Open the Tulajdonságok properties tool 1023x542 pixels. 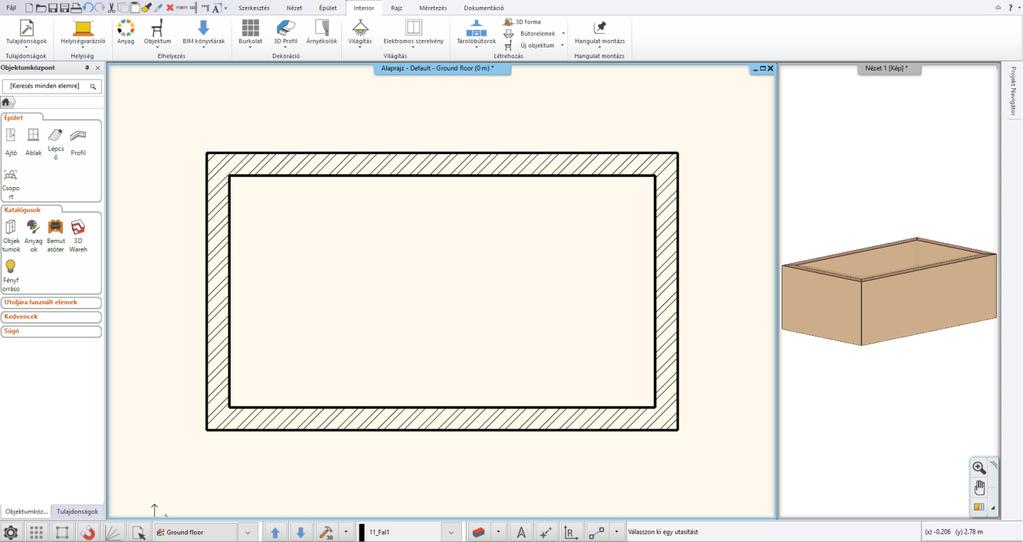(26, 33)
